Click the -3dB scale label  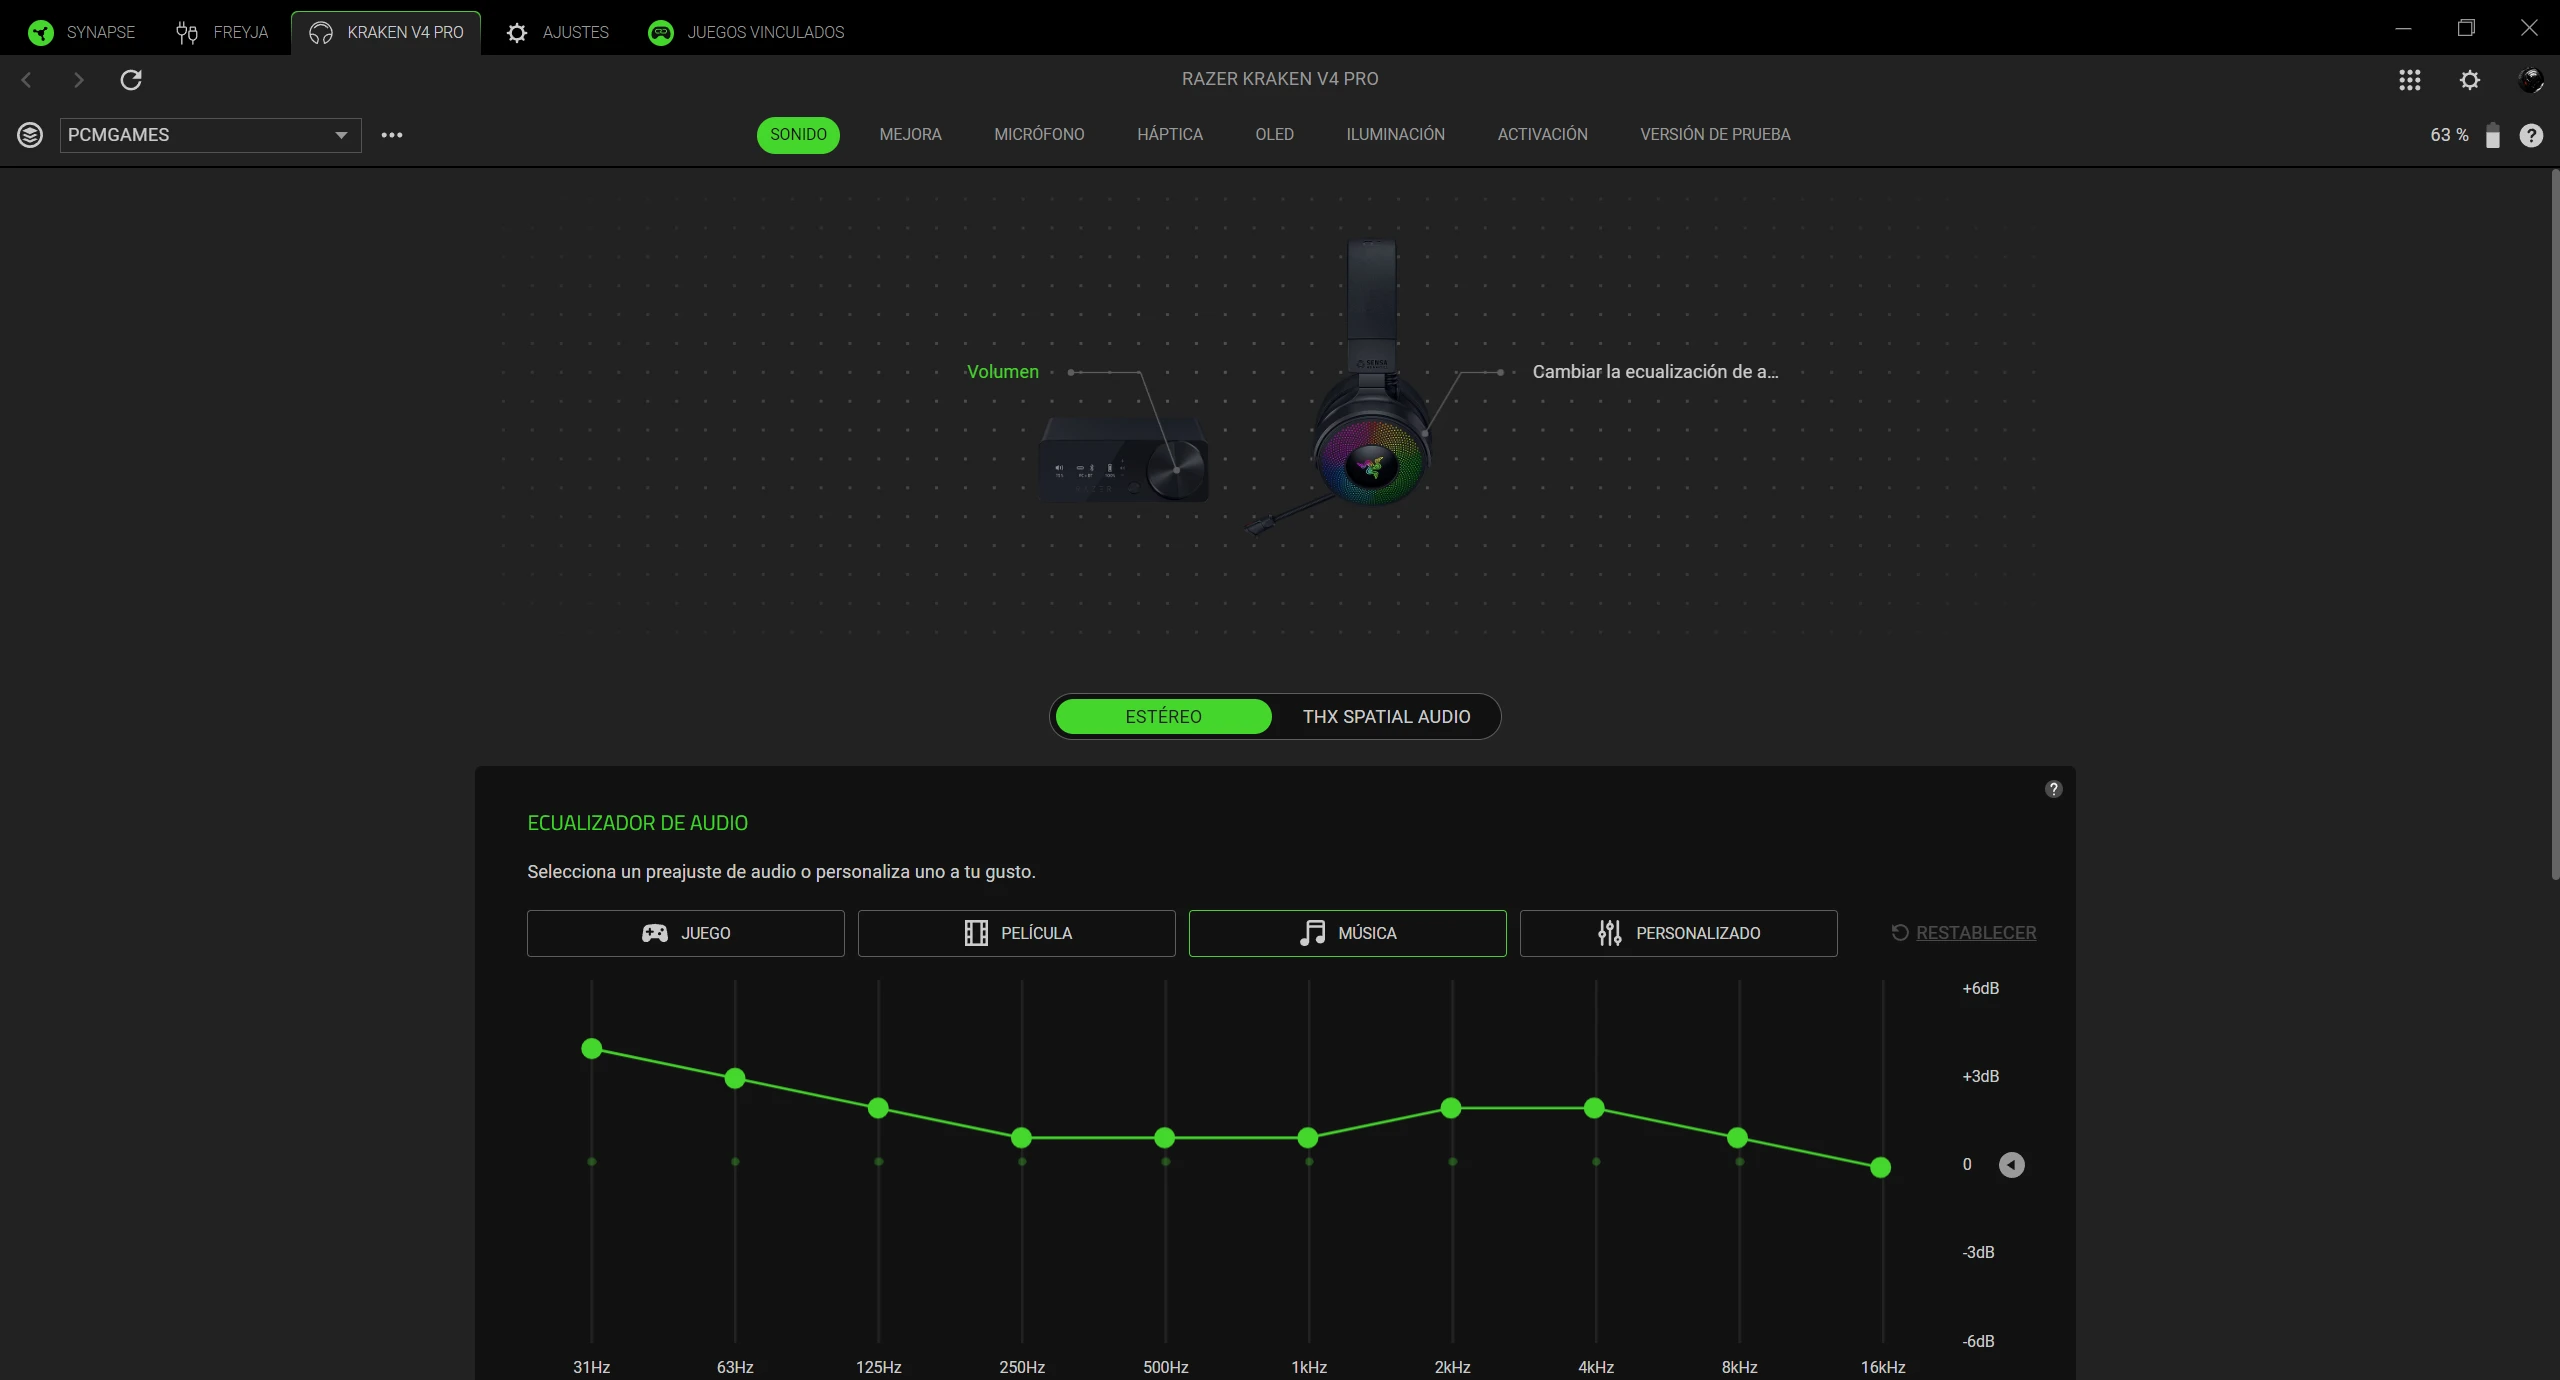(1978, 1253)
